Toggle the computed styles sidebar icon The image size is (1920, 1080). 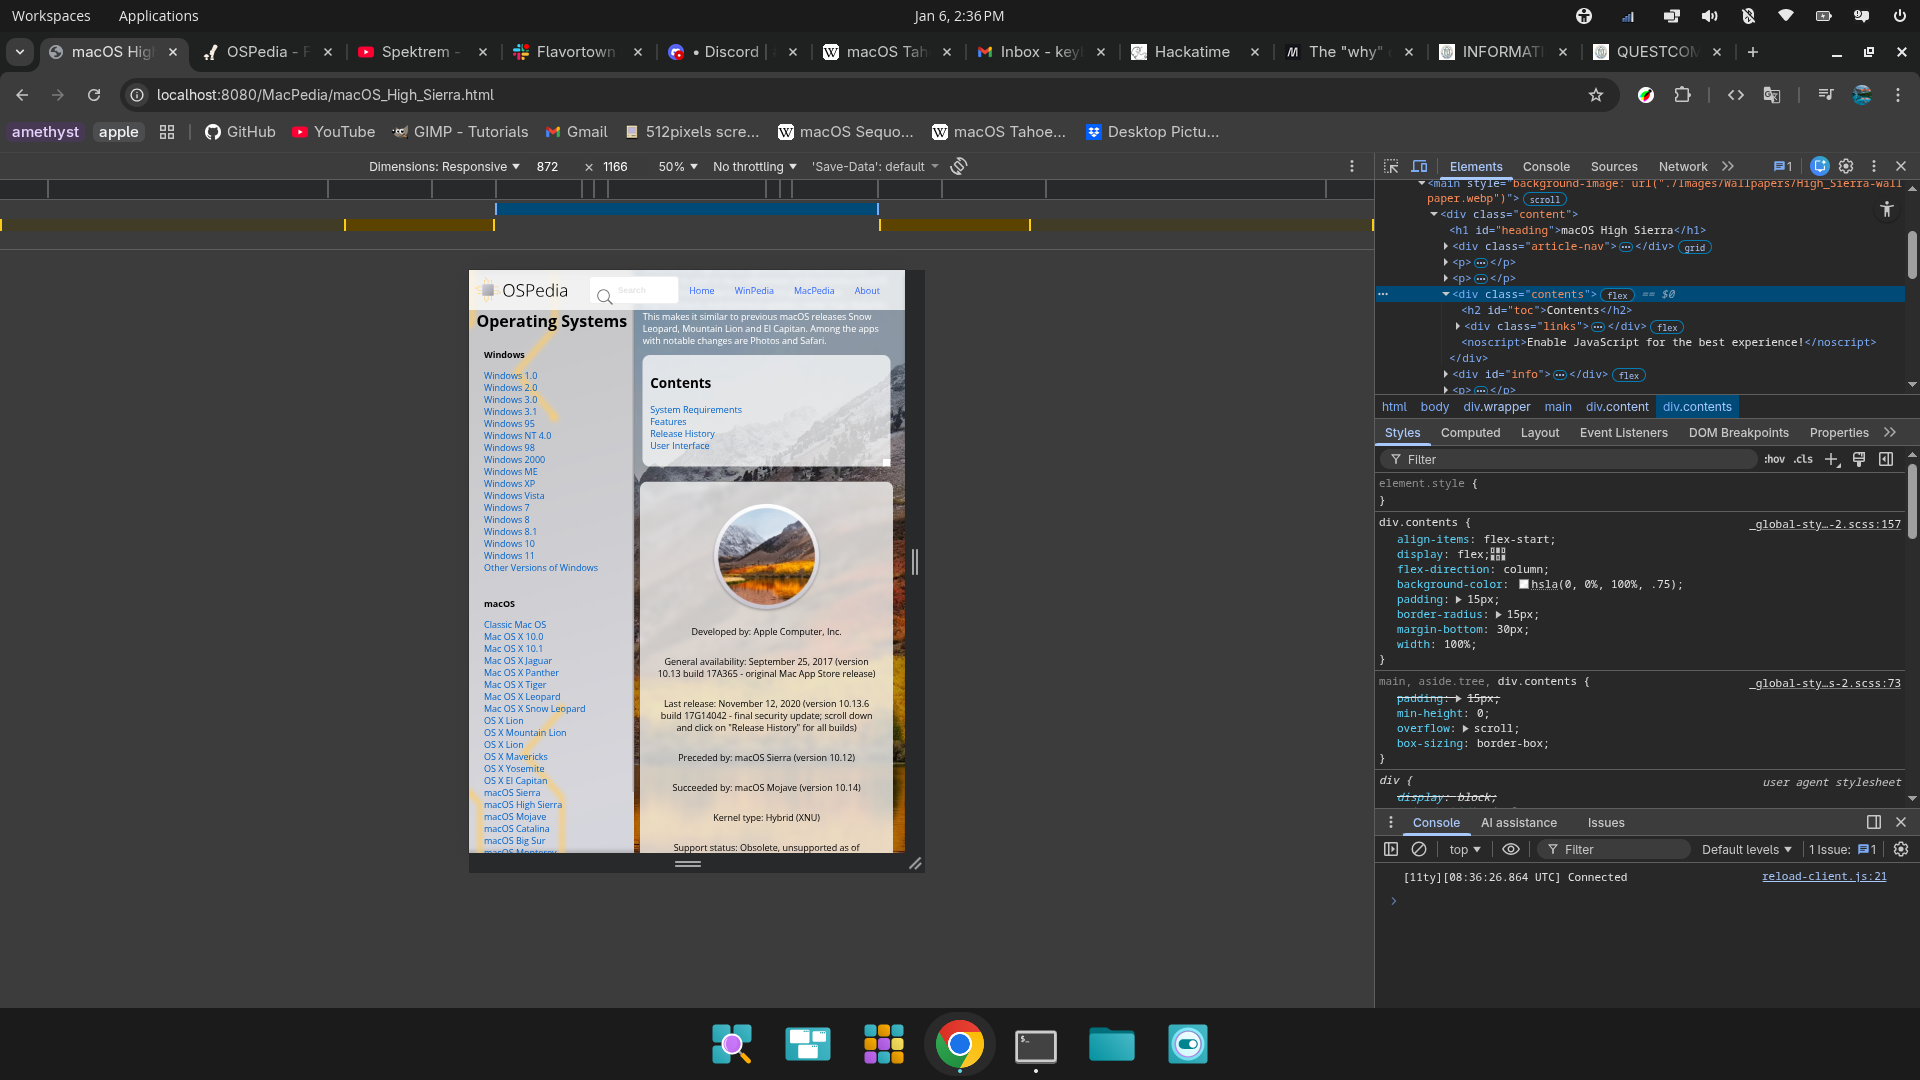click(x=1885, y=459)
